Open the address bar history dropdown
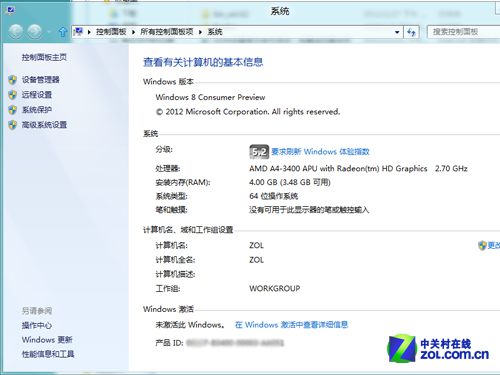Viewport: 500px width, 375px height. pyautogui.click(x=397, y=32)
